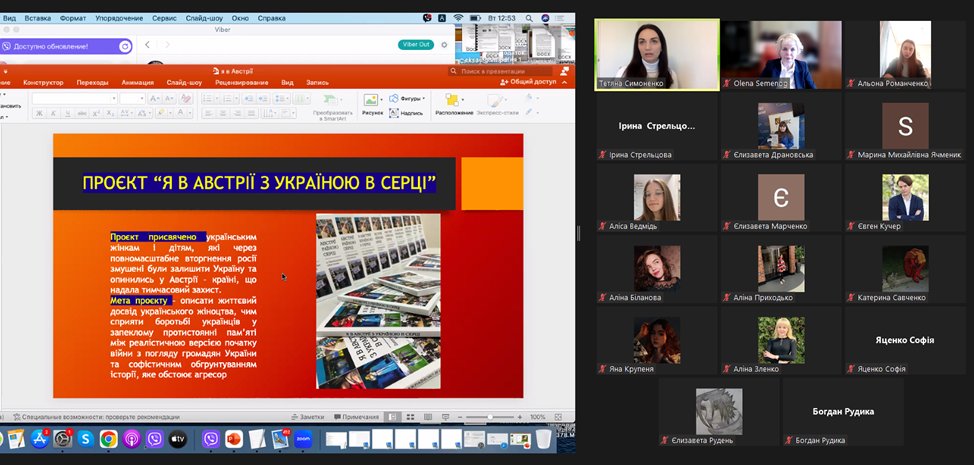Open the Вставка menu in menu bar
Viewport: 974px width, 465px height.
click(x=39, y=18)
